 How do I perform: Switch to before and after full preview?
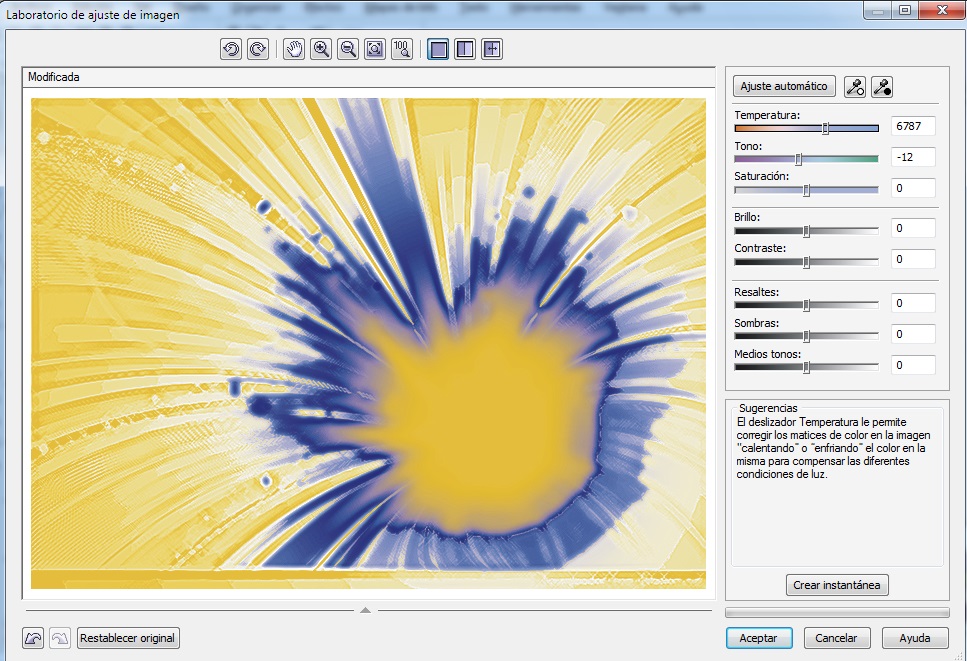(x=465, y=49)
